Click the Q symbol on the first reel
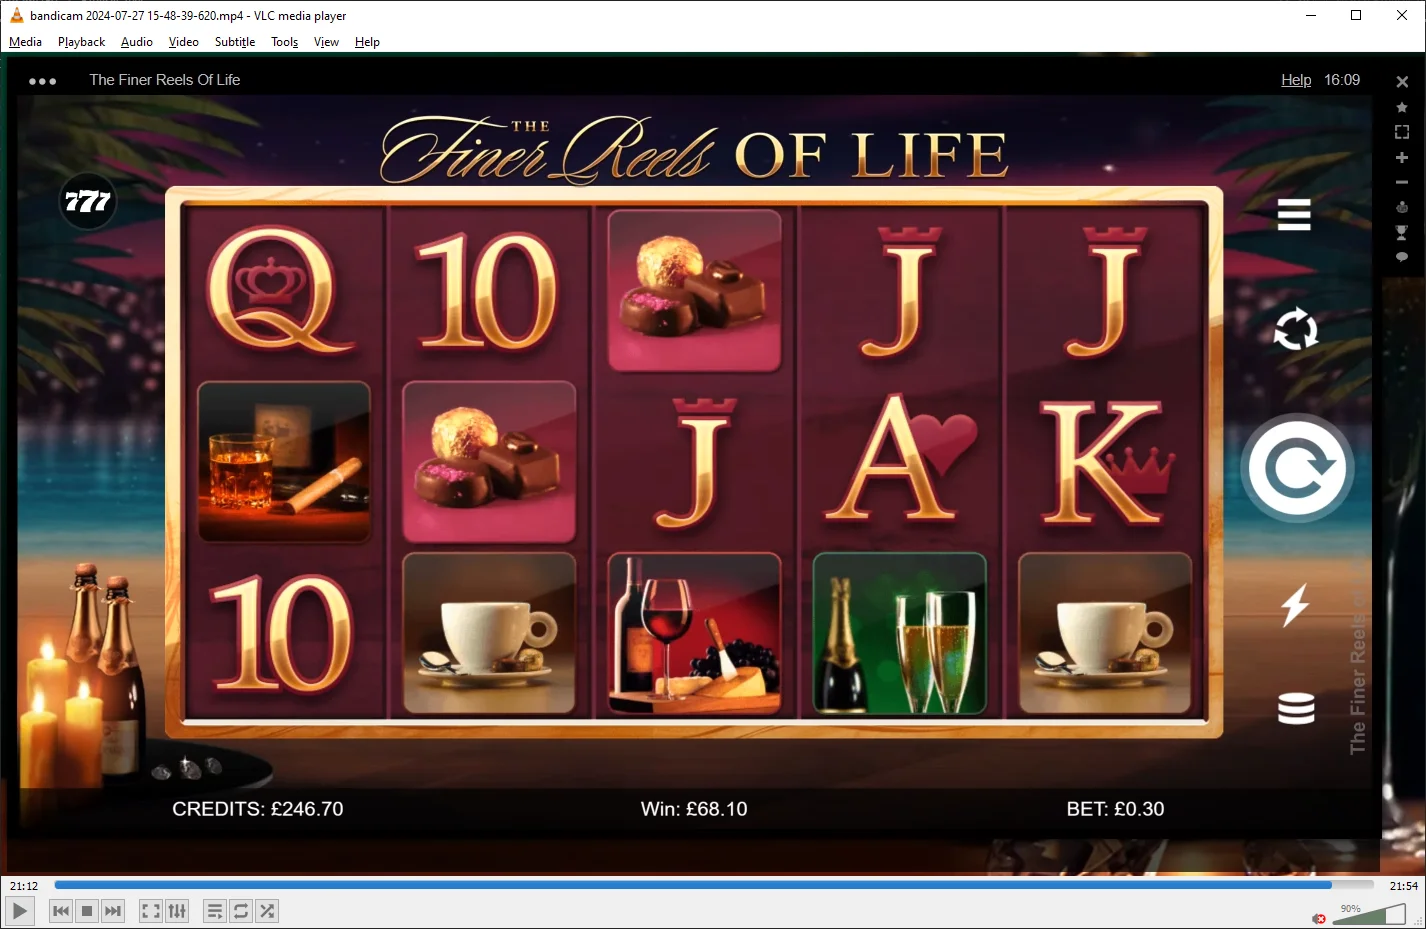This screenshot has width=1426, height=929. pos(281,290)
